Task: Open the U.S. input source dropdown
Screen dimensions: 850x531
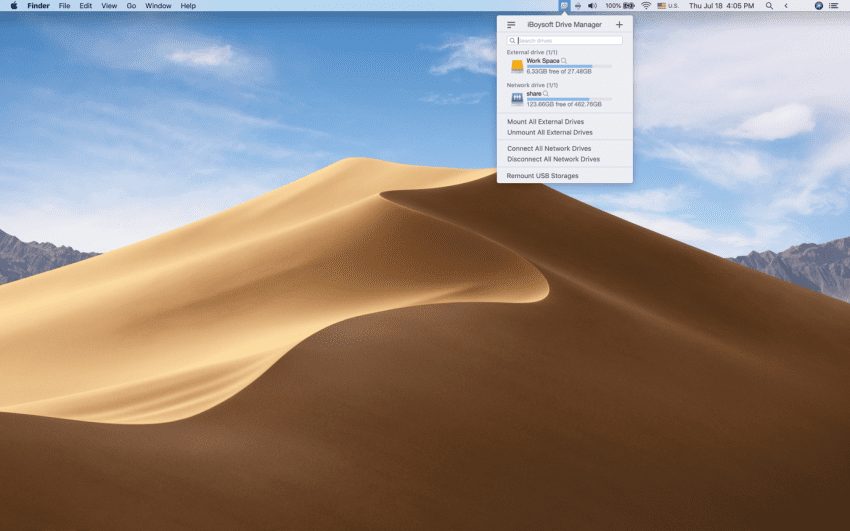Action: click(x=668, y=6)
